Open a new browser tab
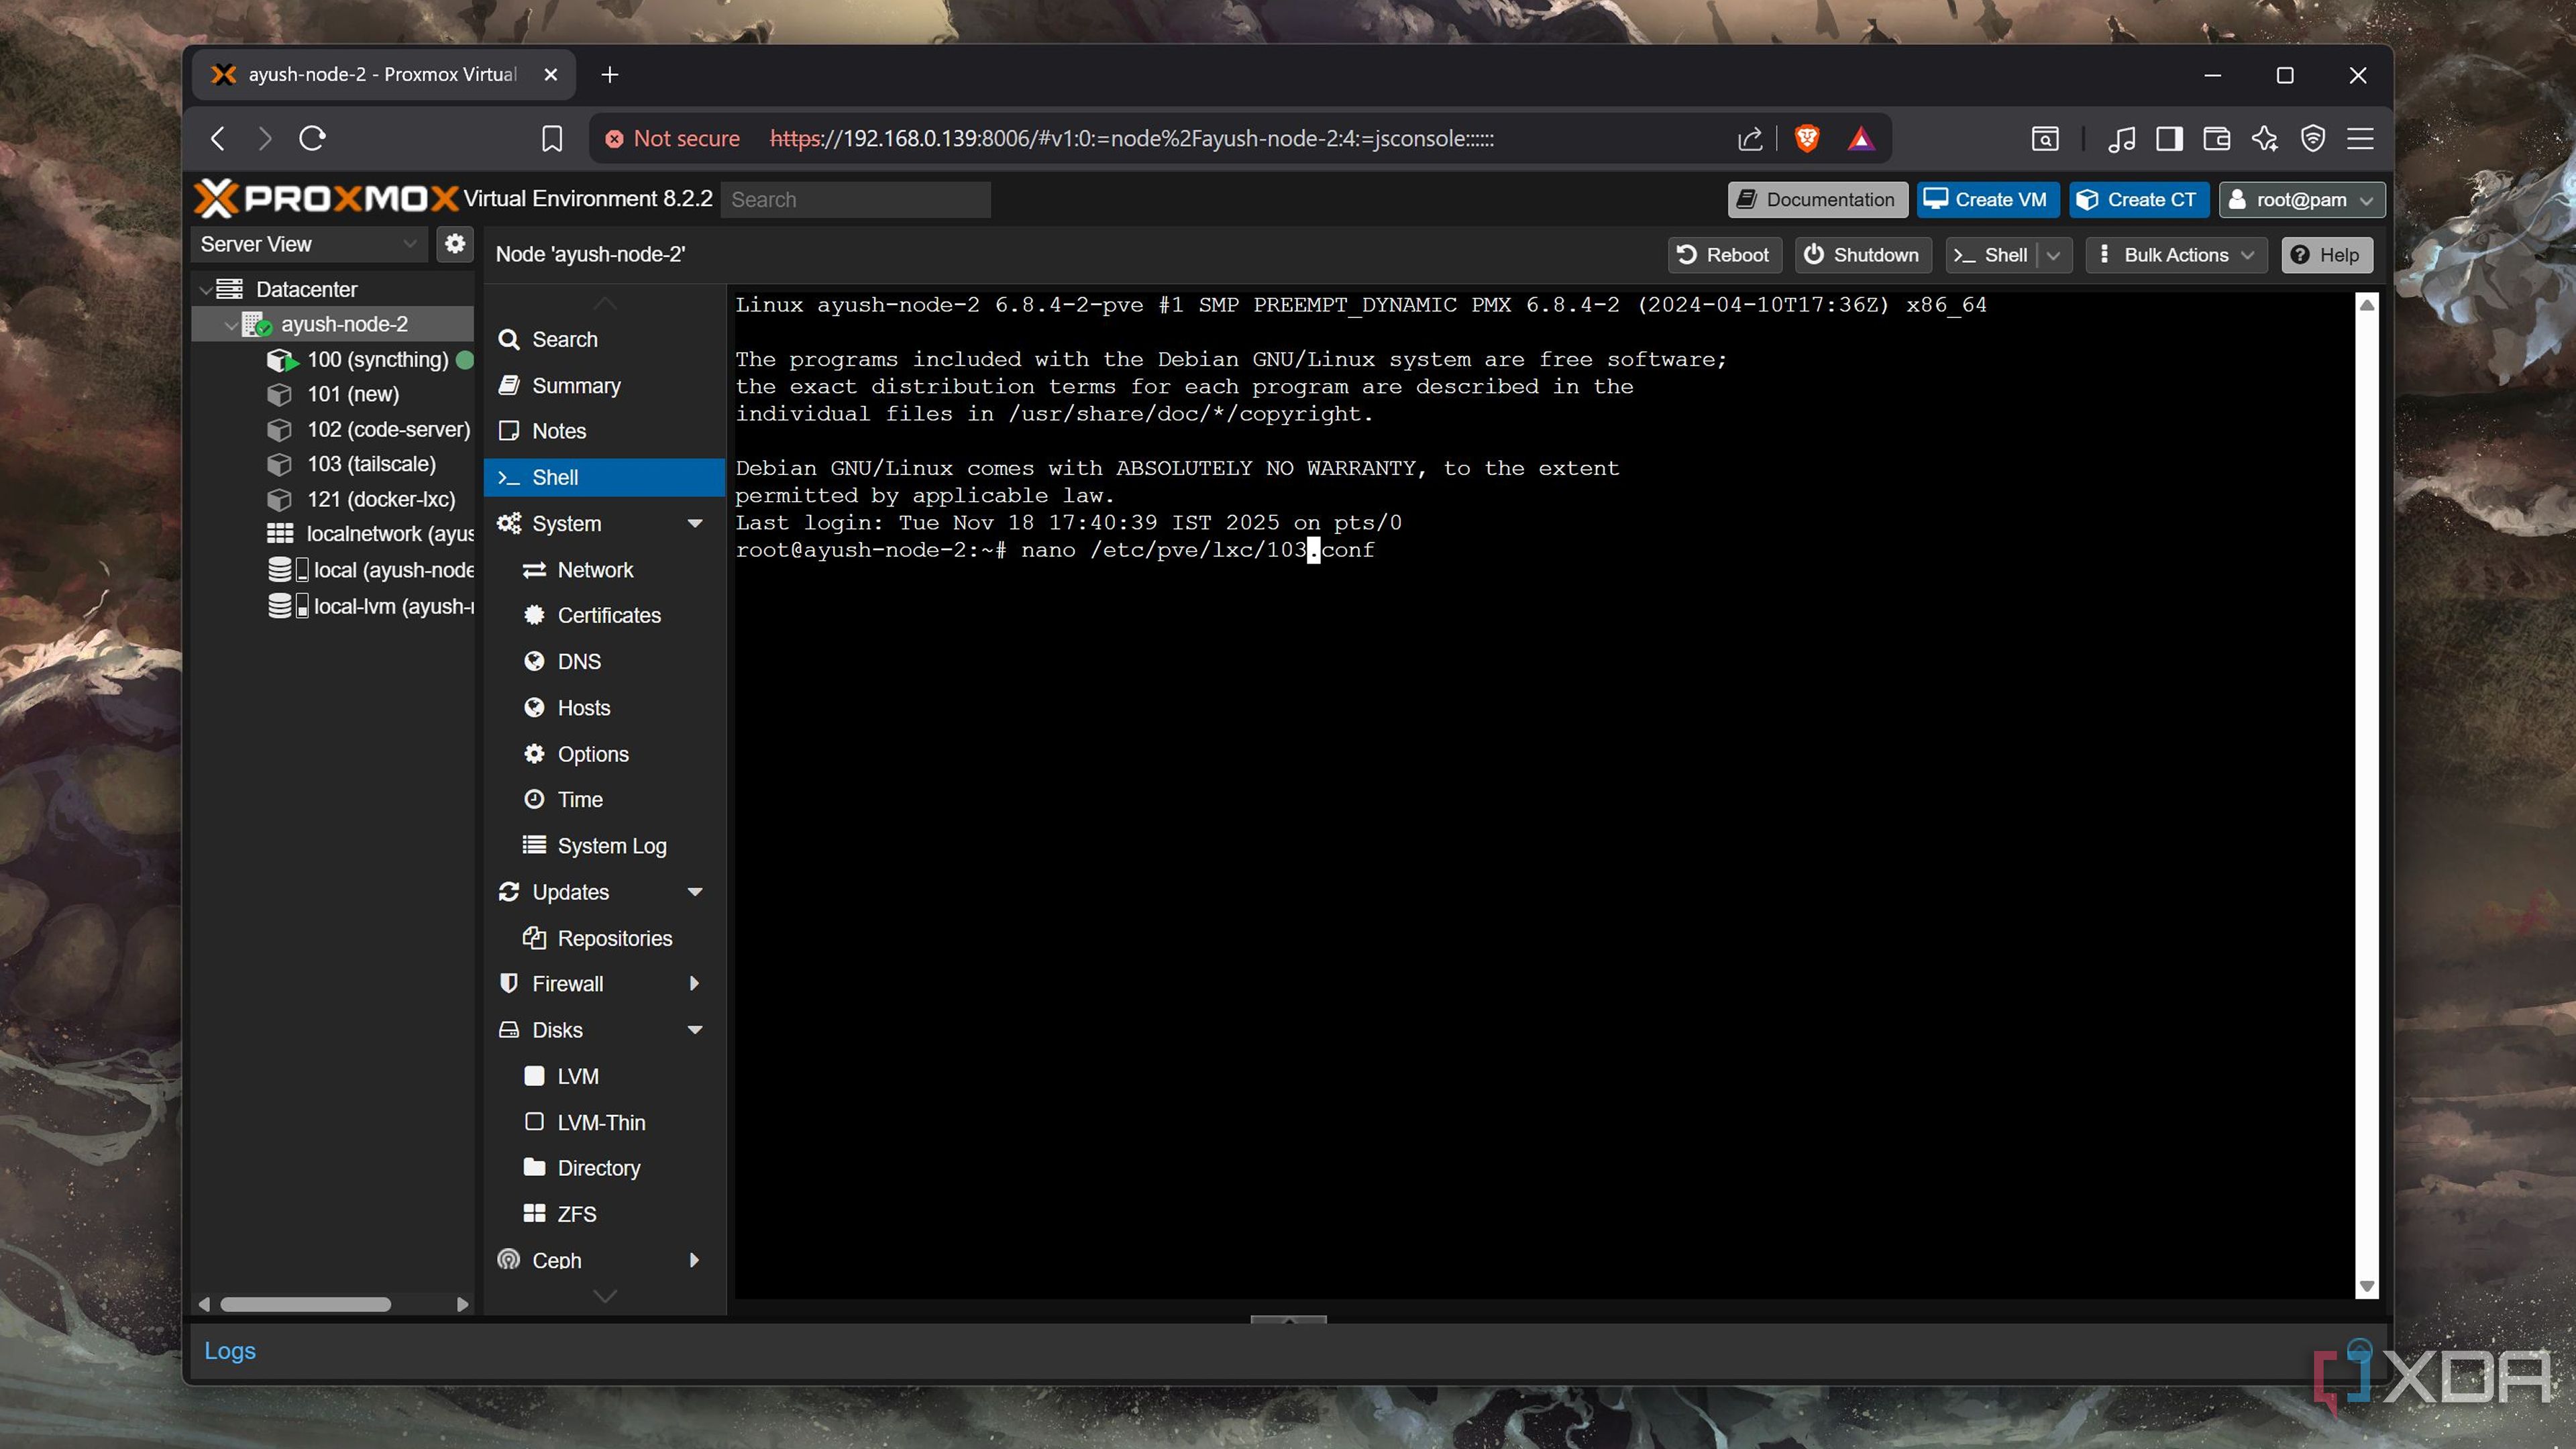 pyautogui.click(x=610, y=75)
